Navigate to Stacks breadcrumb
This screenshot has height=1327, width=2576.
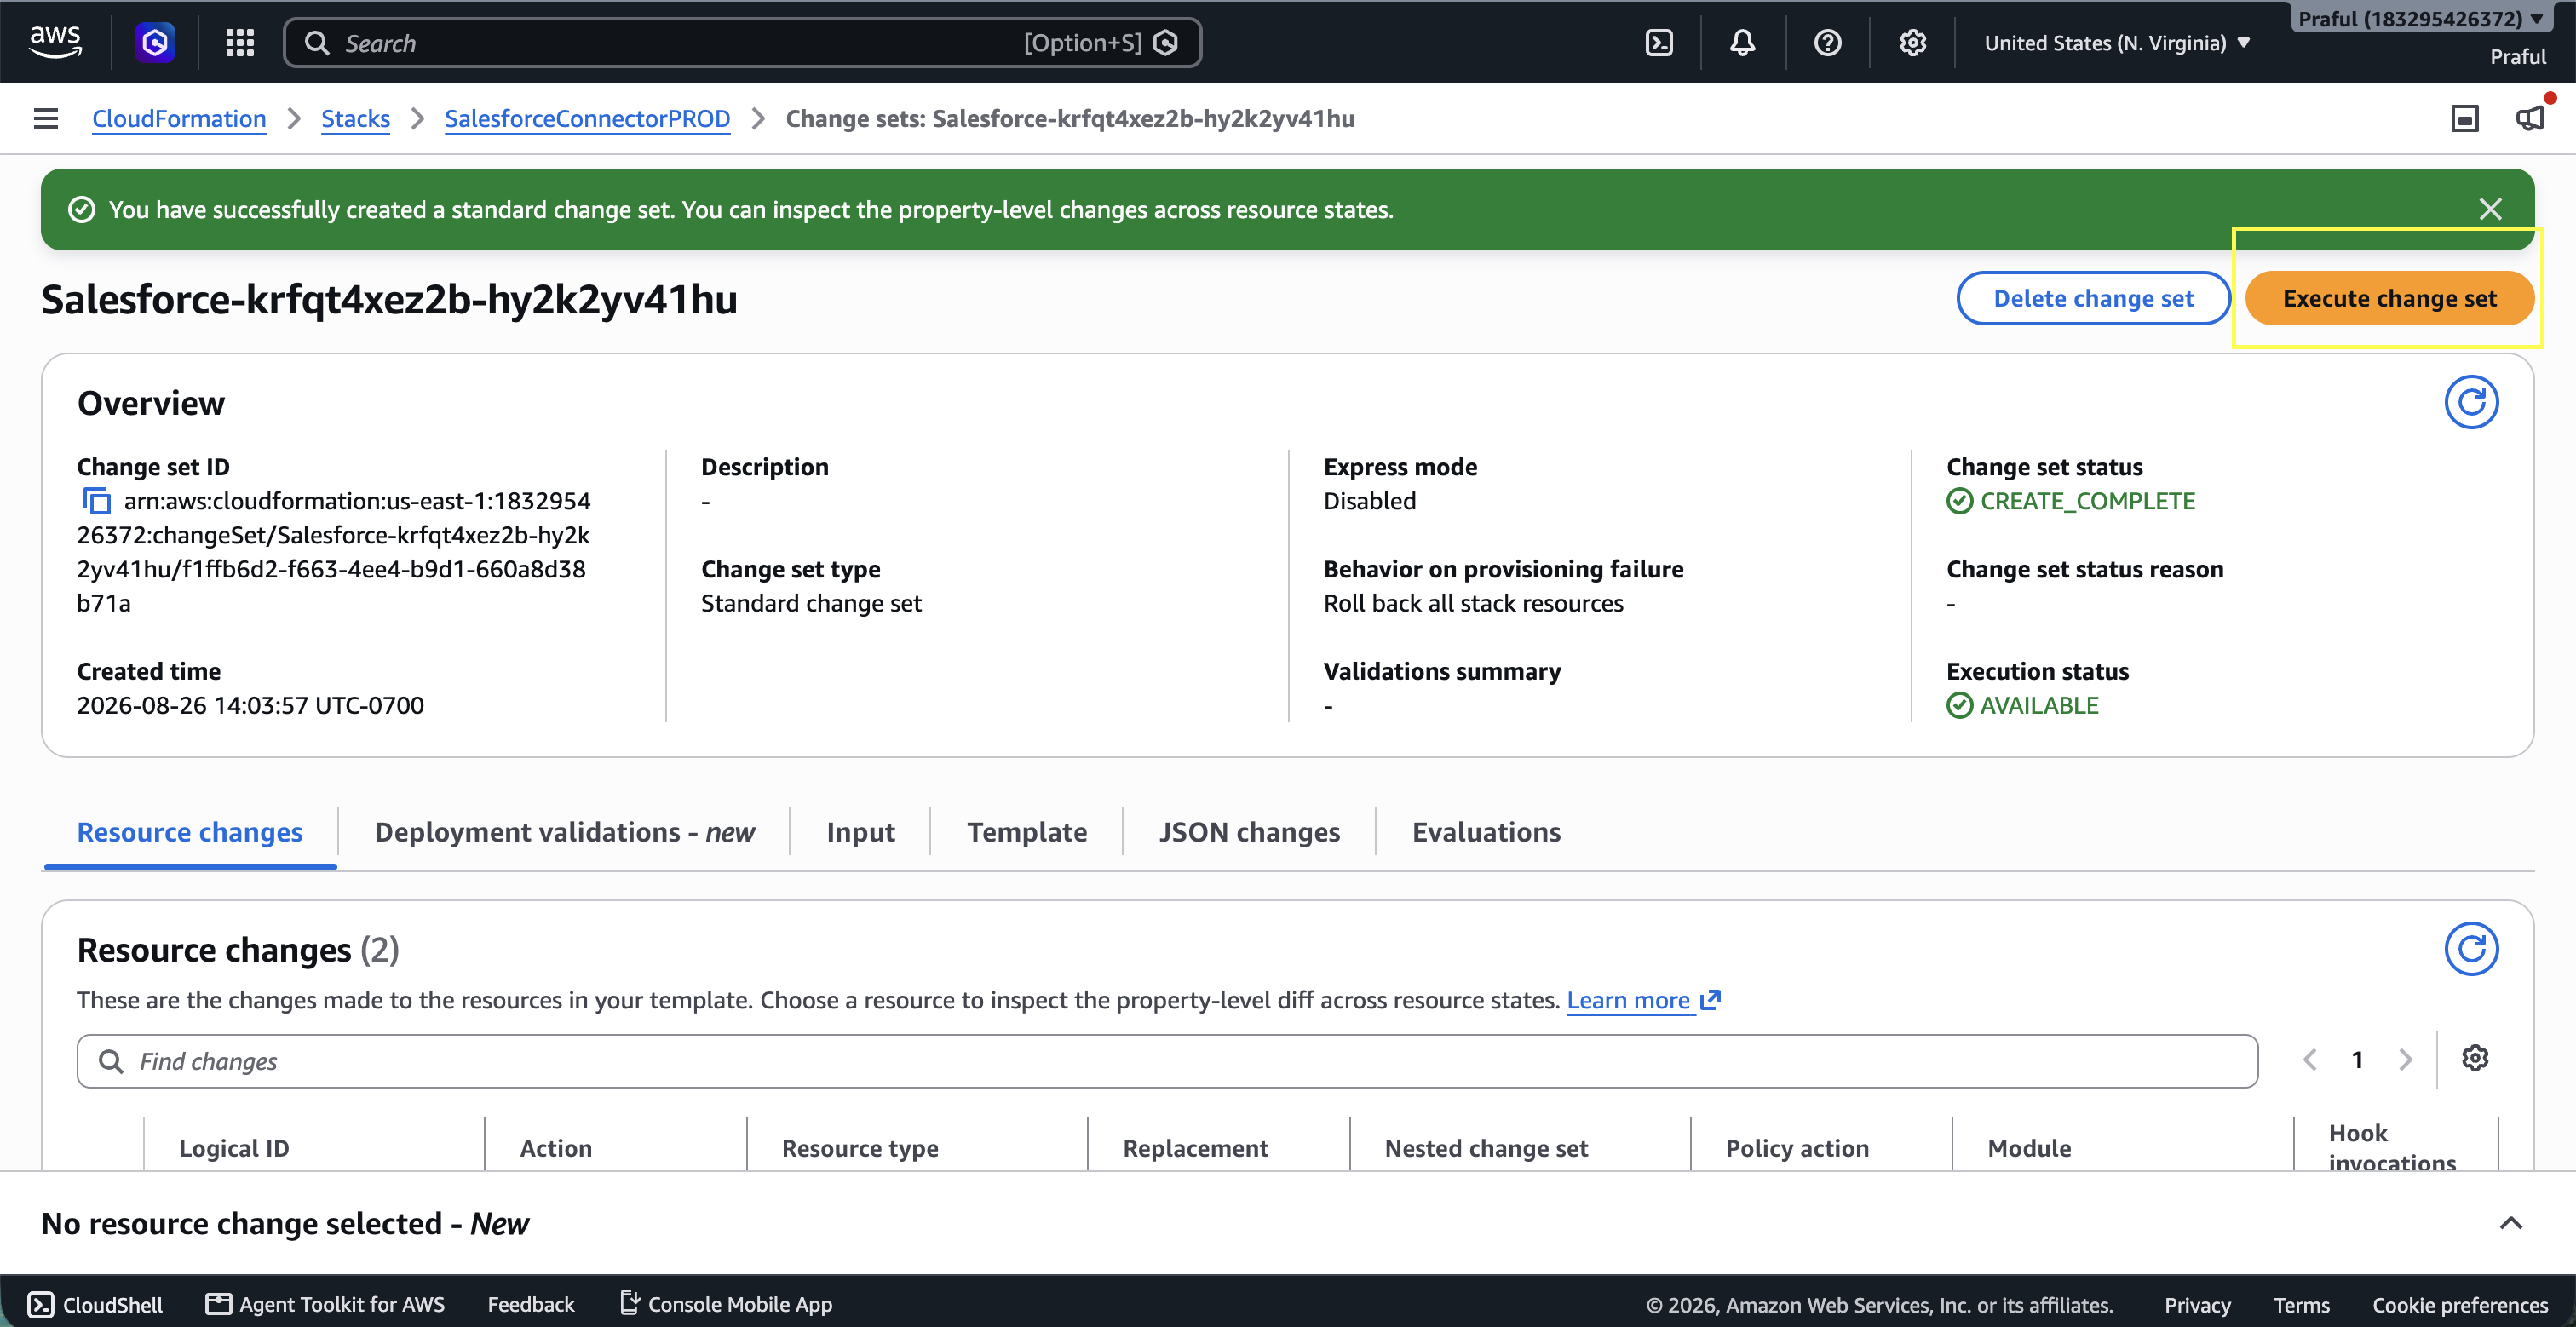pos(355,118)
